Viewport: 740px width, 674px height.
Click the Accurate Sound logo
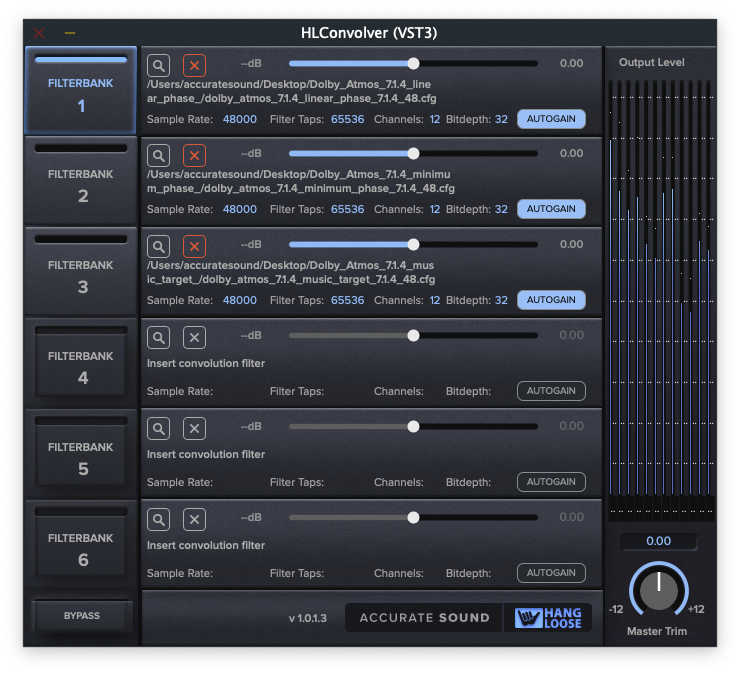click(x=424, y=617)
